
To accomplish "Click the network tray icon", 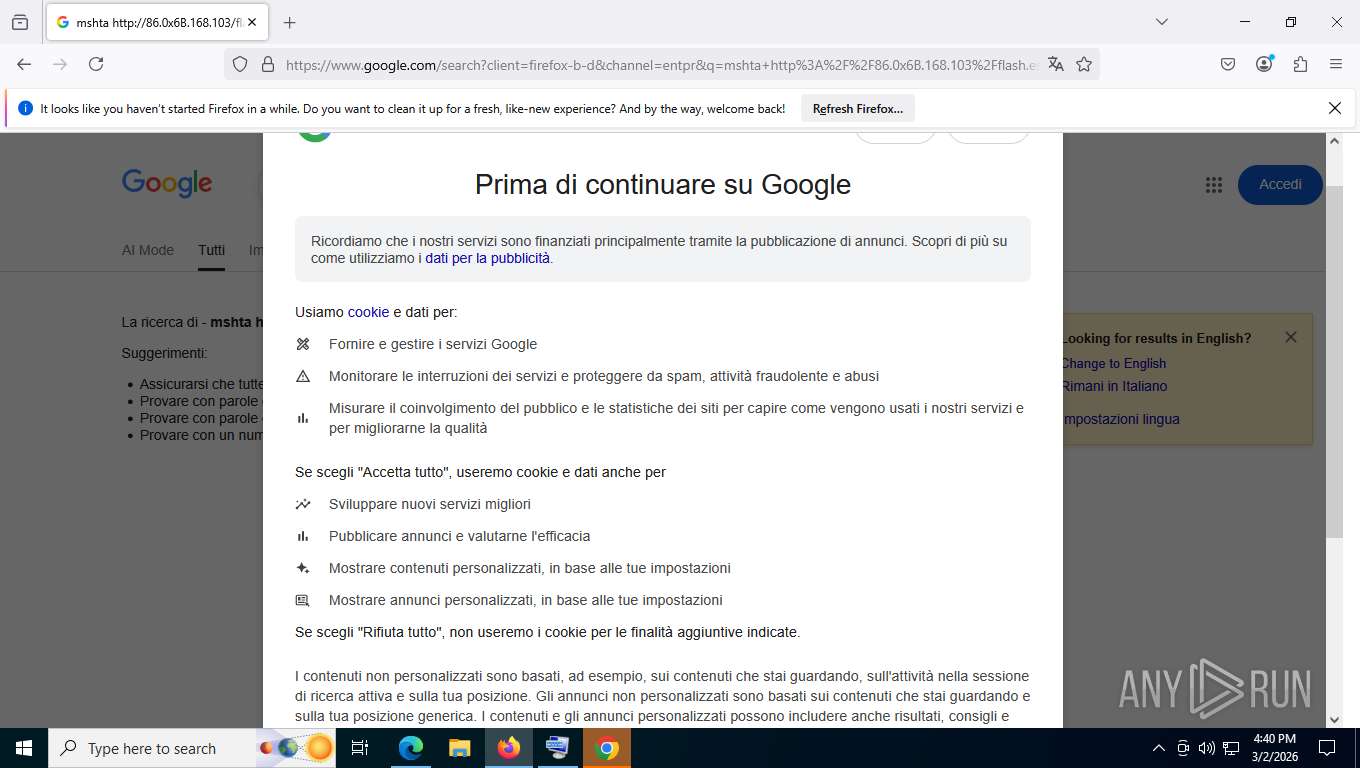I will tap(1231, 748).
